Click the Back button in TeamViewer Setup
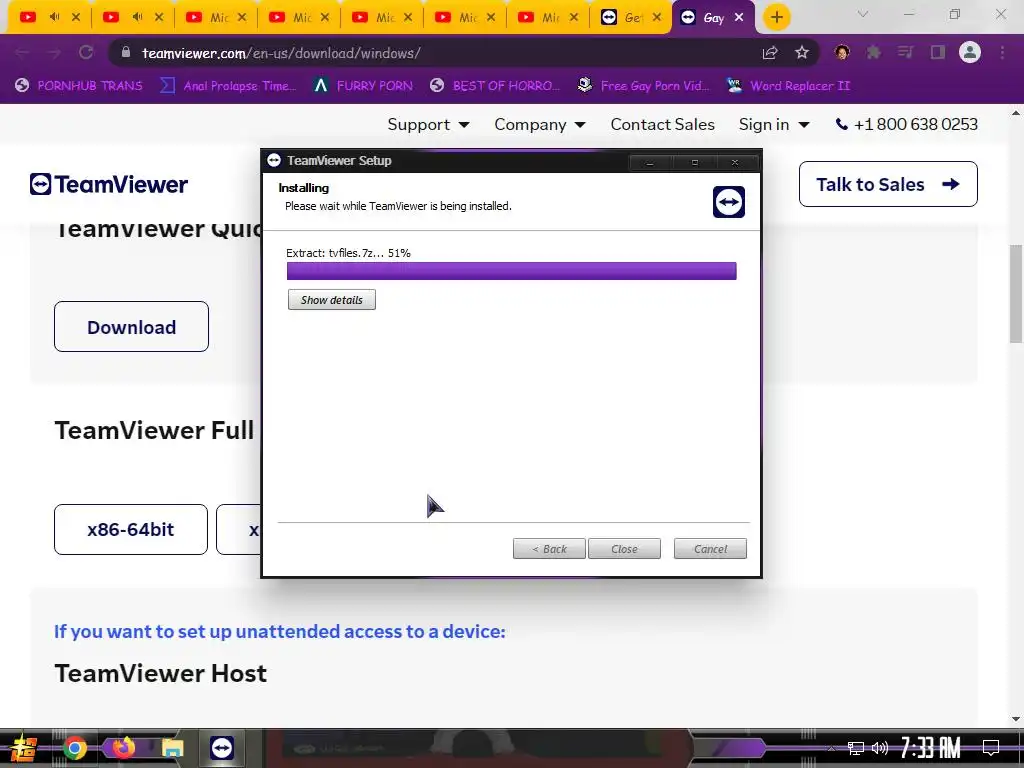The image size is (1024, 768). tap(549, 549)
